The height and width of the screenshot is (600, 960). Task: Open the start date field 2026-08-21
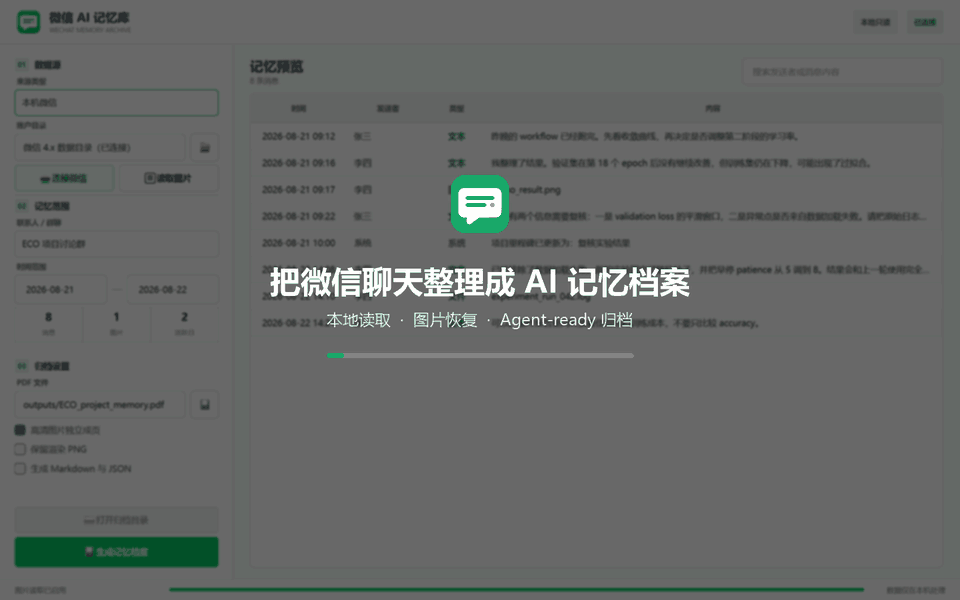[61, 290]
